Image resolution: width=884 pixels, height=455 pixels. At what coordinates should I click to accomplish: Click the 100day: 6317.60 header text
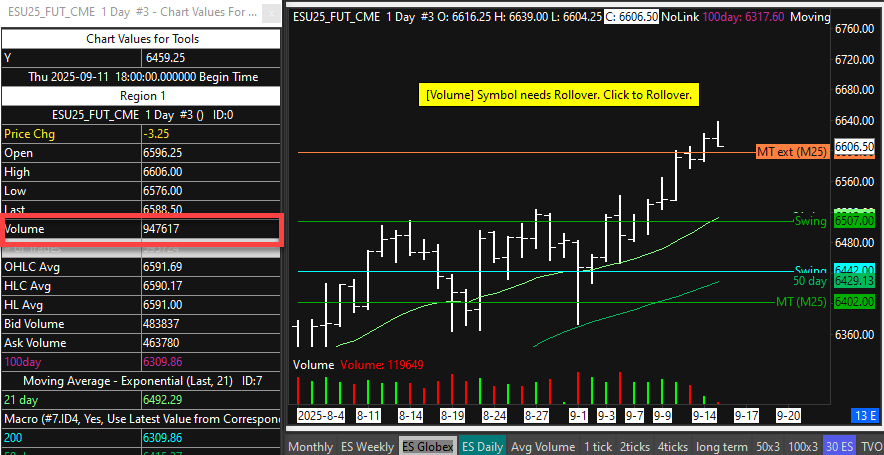[x=743, y=17]
